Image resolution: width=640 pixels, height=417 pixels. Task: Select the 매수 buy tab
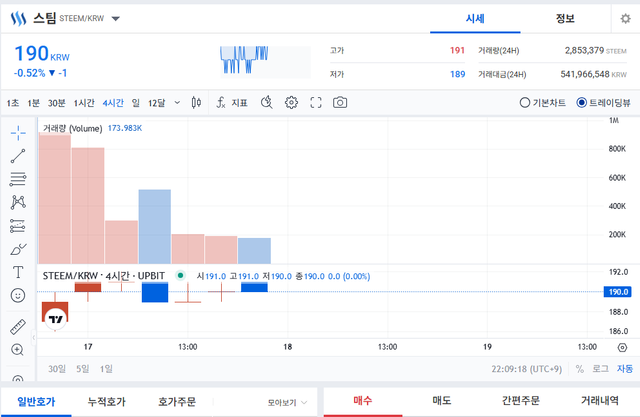click(363, 401)
